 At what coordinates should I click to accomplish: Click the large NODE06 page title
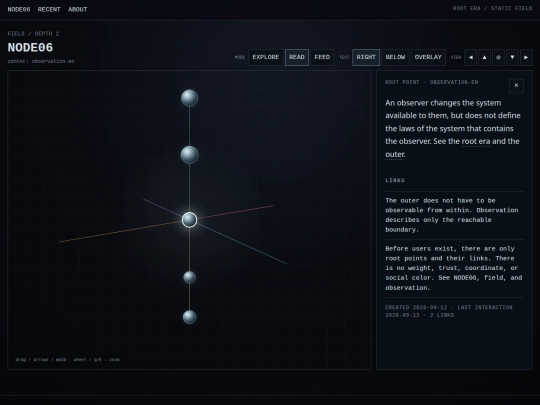[x=30, y=48]
